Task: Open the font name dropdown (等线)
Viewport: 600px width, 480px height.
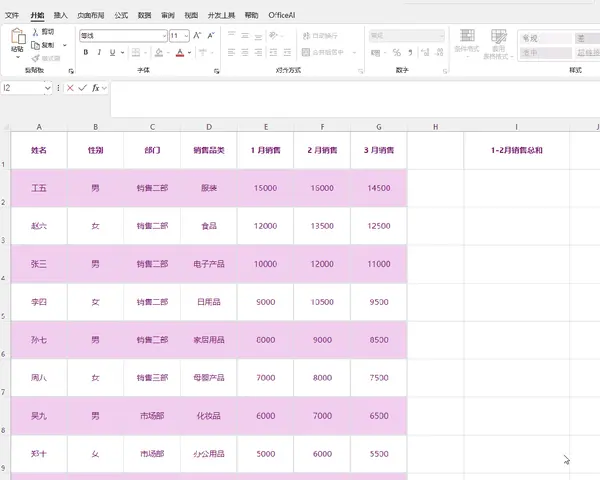Action: coord(164,36)
